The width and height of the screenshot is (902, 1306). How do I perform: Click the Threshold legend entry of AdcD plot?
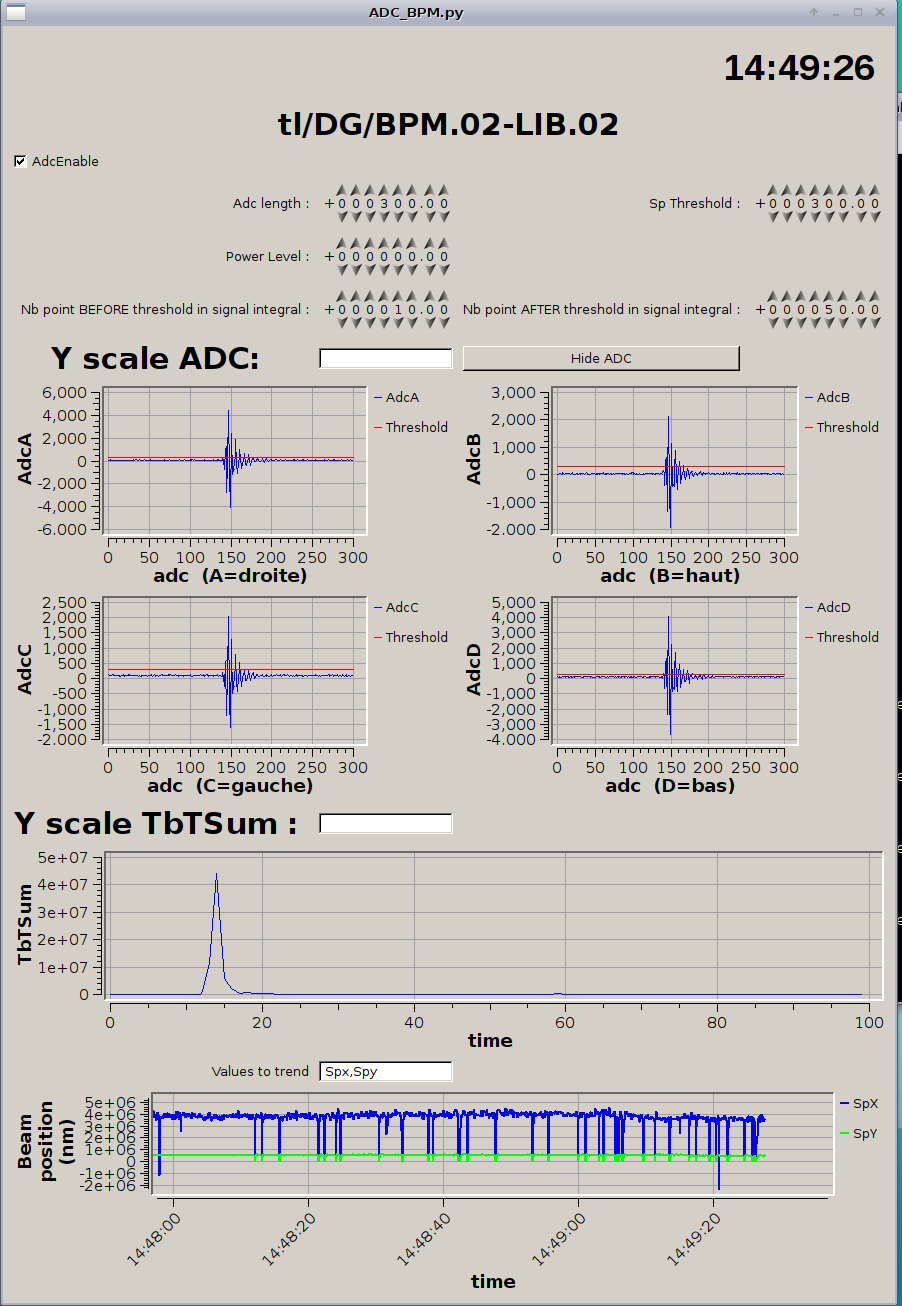click(847, 637)
